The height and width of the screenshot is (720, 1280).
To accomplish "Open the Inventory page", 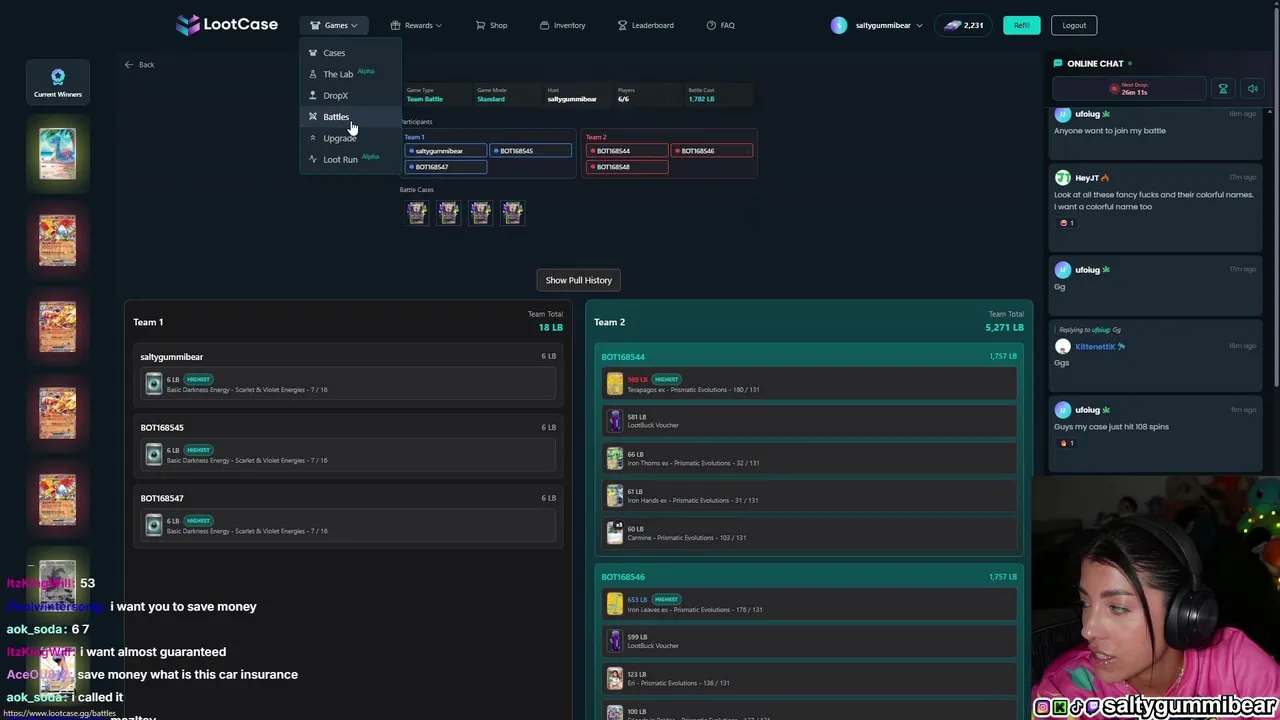I will (563, 25).
